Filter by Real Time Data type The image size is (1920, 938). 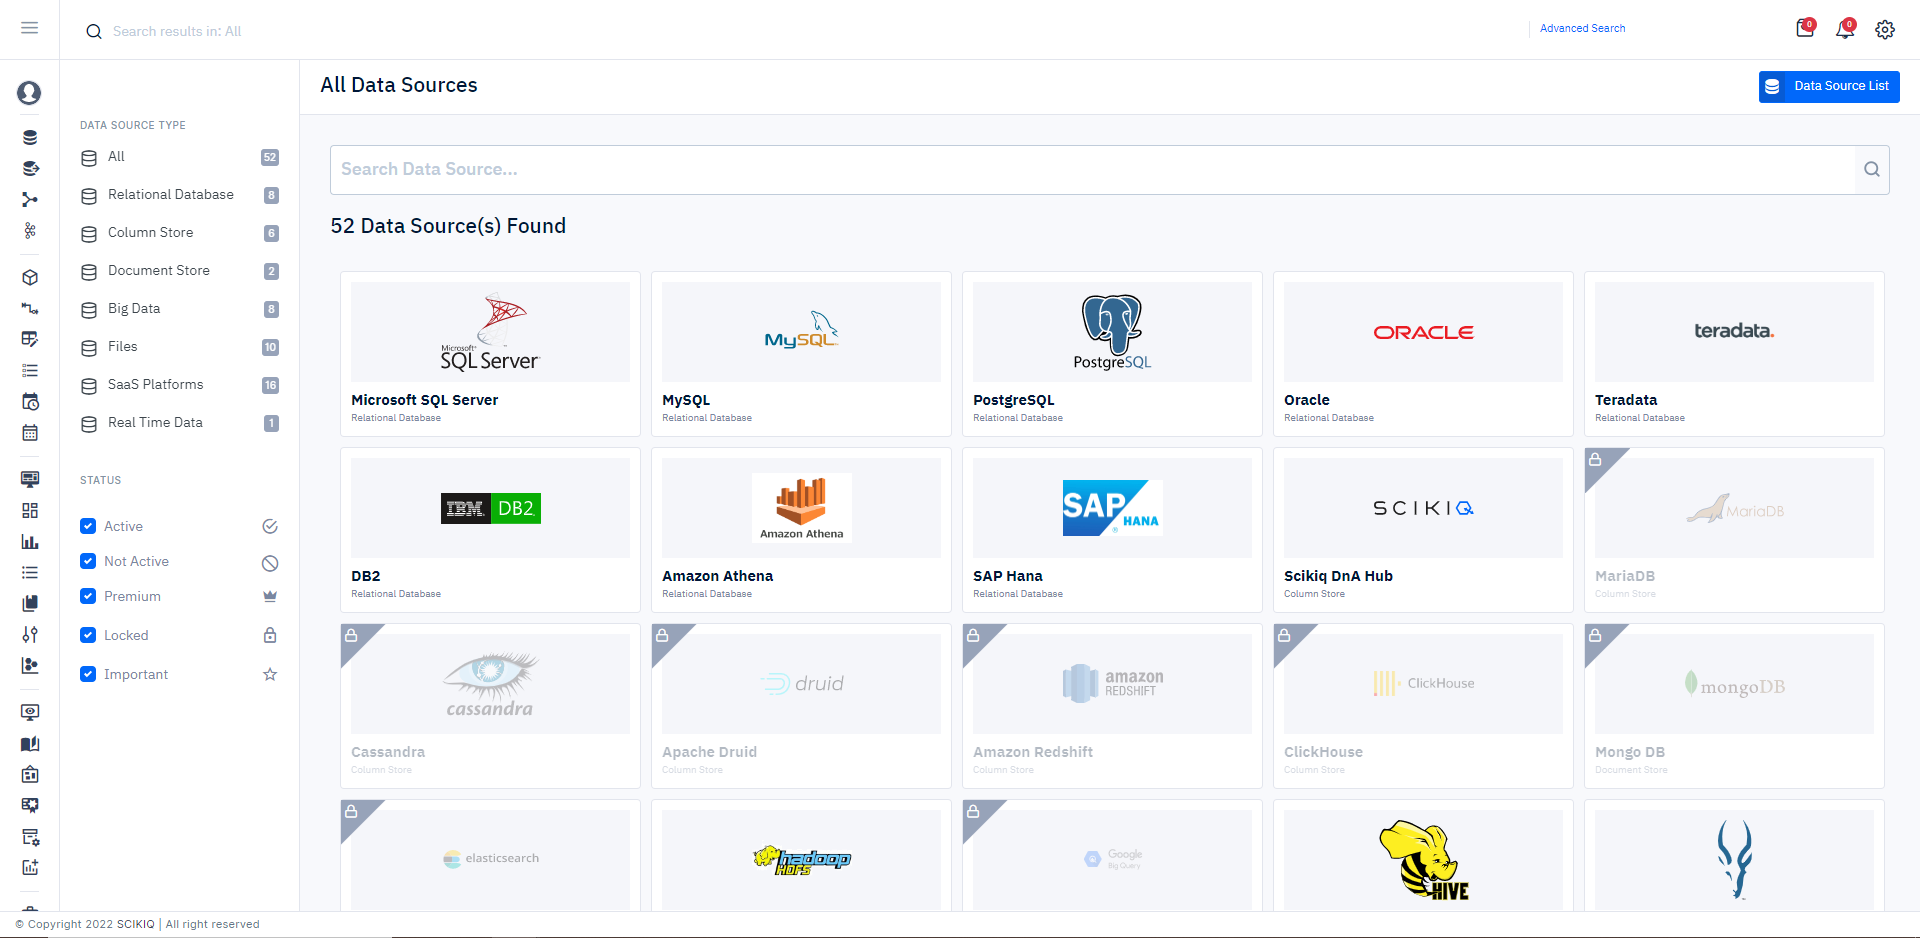[x=180, y=423]
